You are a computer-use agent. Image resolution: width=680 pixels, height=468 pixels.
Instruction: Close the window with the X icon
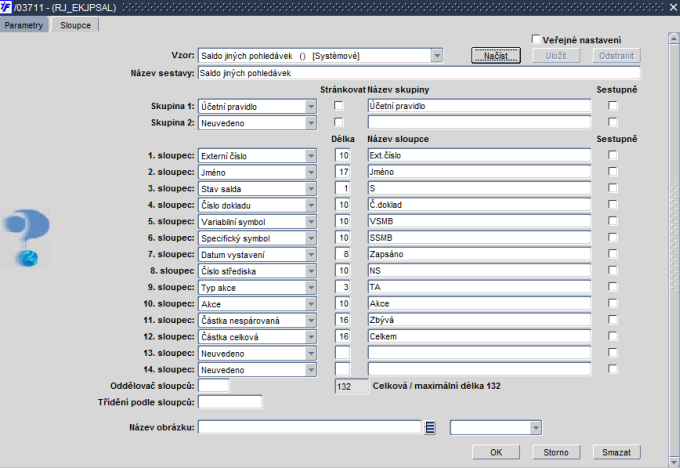click(x=673, y=7)
